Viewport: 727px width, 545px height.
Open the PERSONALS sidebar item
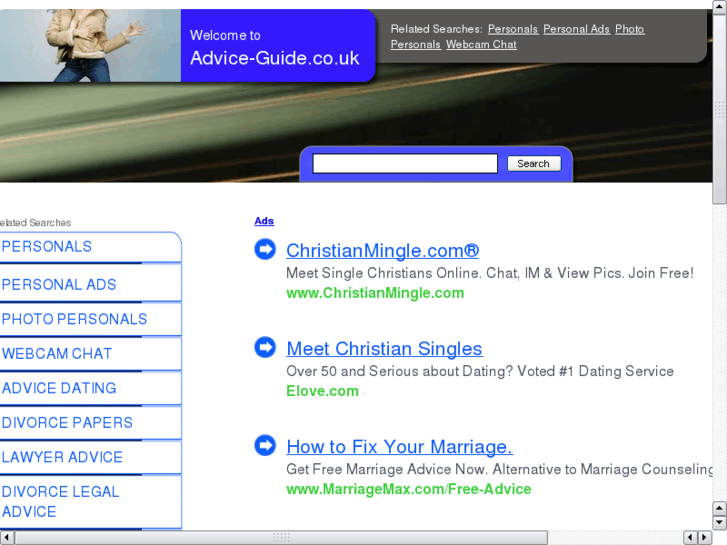coord(90,247)
